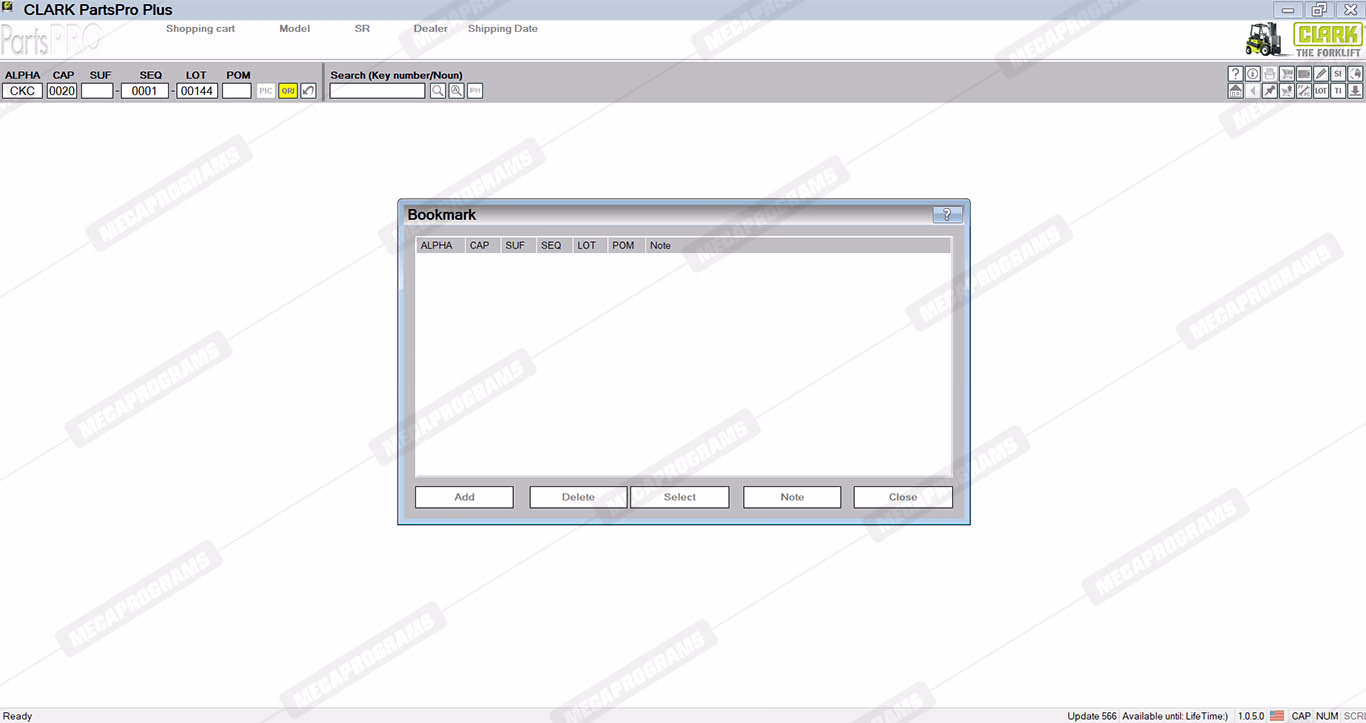Screen dimensions: 1366x723
Task: Click the LOT toolbar icon
Action: tap(1321, 91)
